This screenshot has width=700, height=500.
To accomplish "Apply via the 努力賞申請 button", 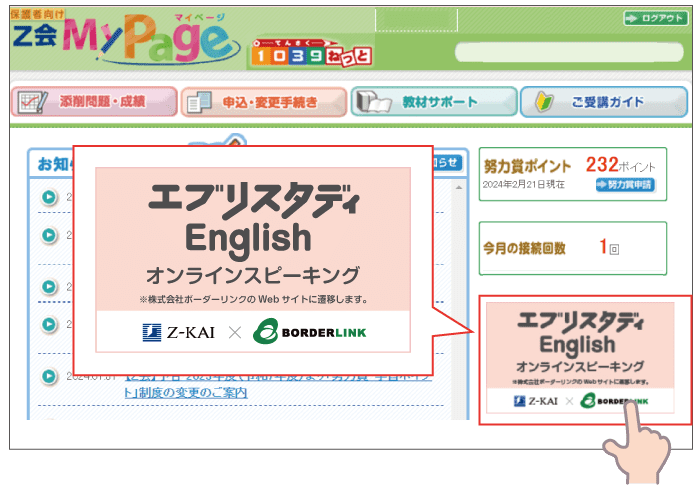I will 625,184.
